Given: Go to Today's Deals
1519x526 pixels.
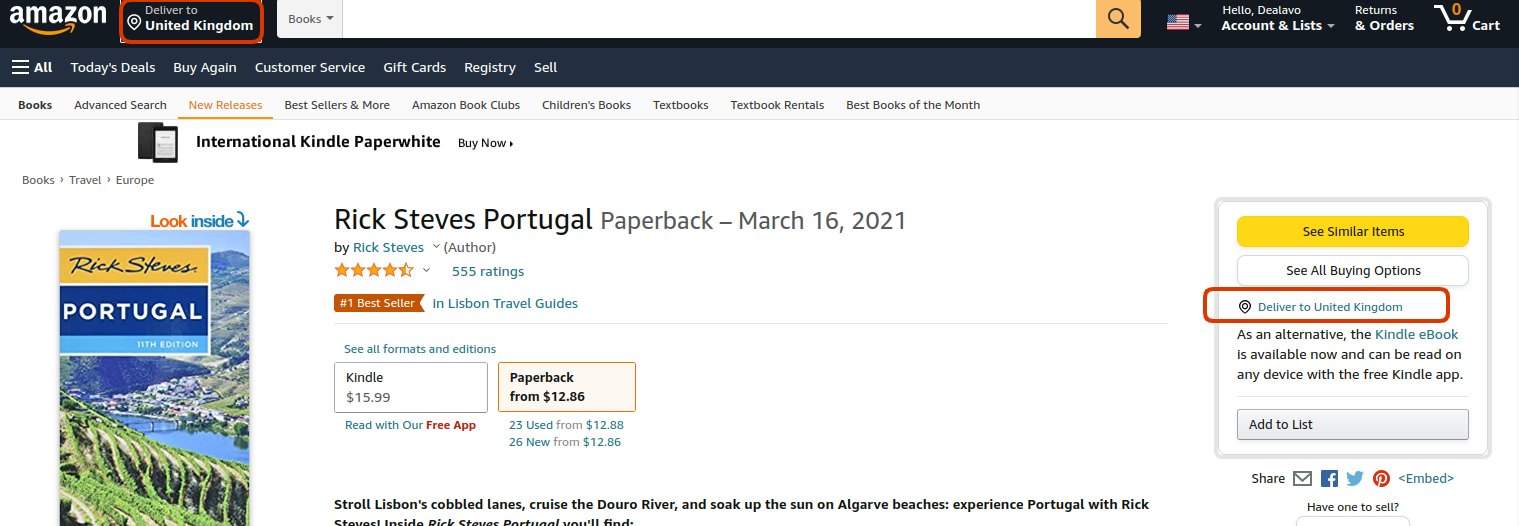Looking at the screenshot, I should (113, 67).
